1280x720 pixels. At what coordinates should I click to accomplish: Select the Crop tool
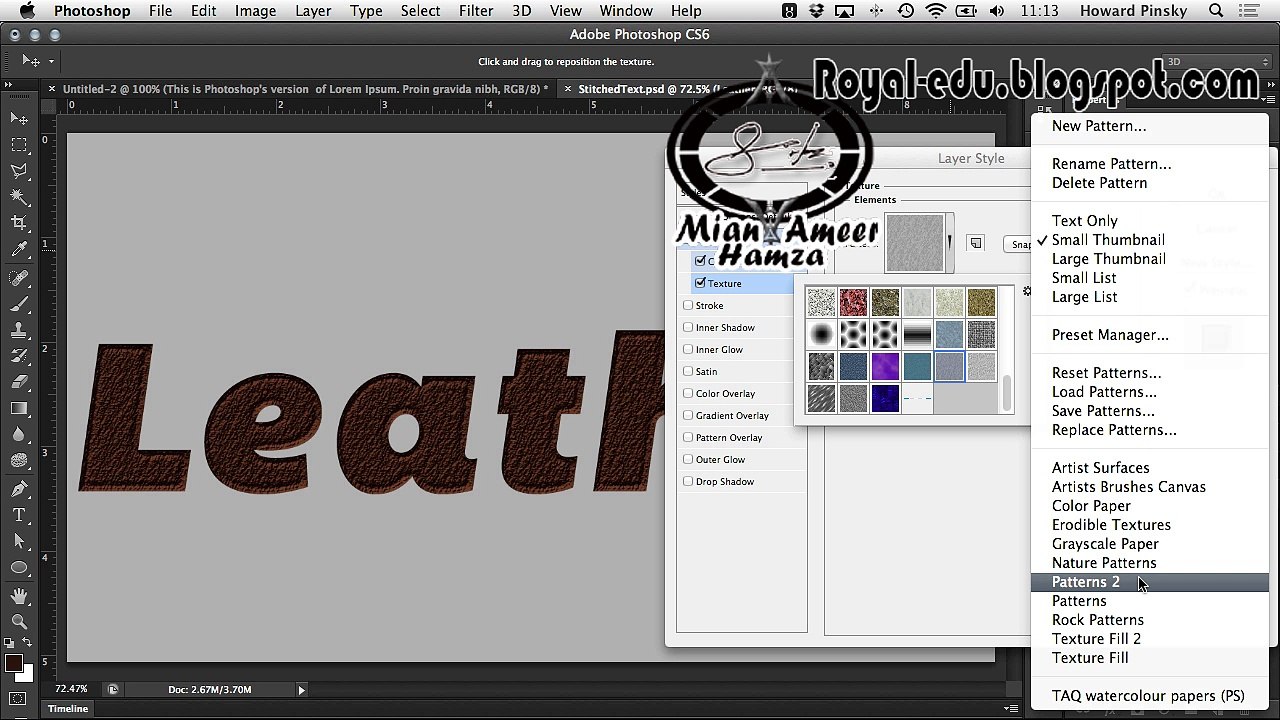click(19, 223)
